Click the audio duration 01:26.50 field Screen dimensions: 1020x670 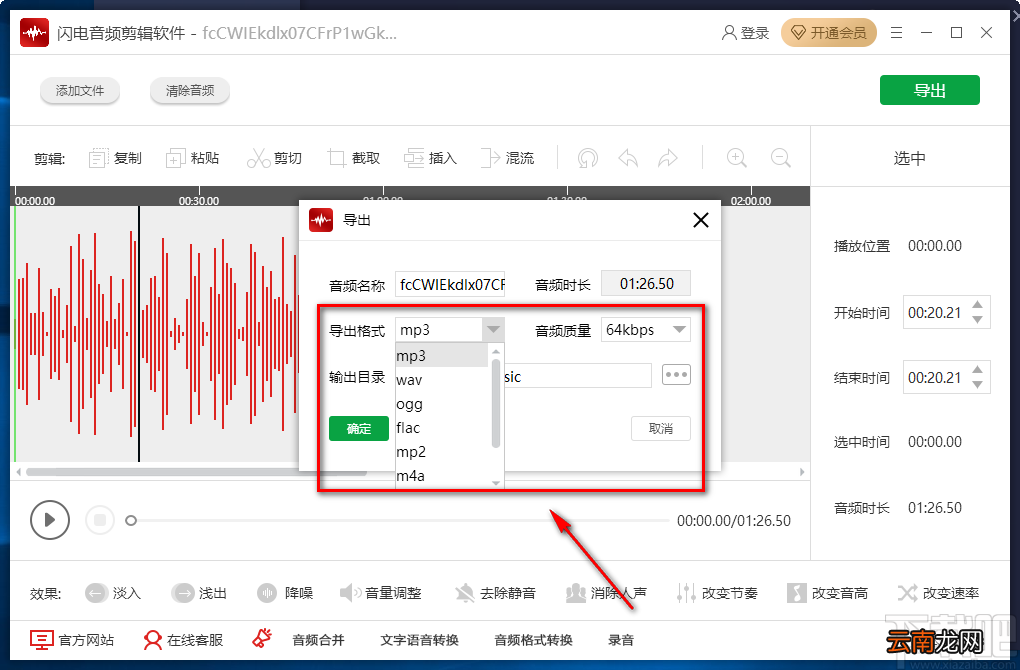click(x=646, y=284)
